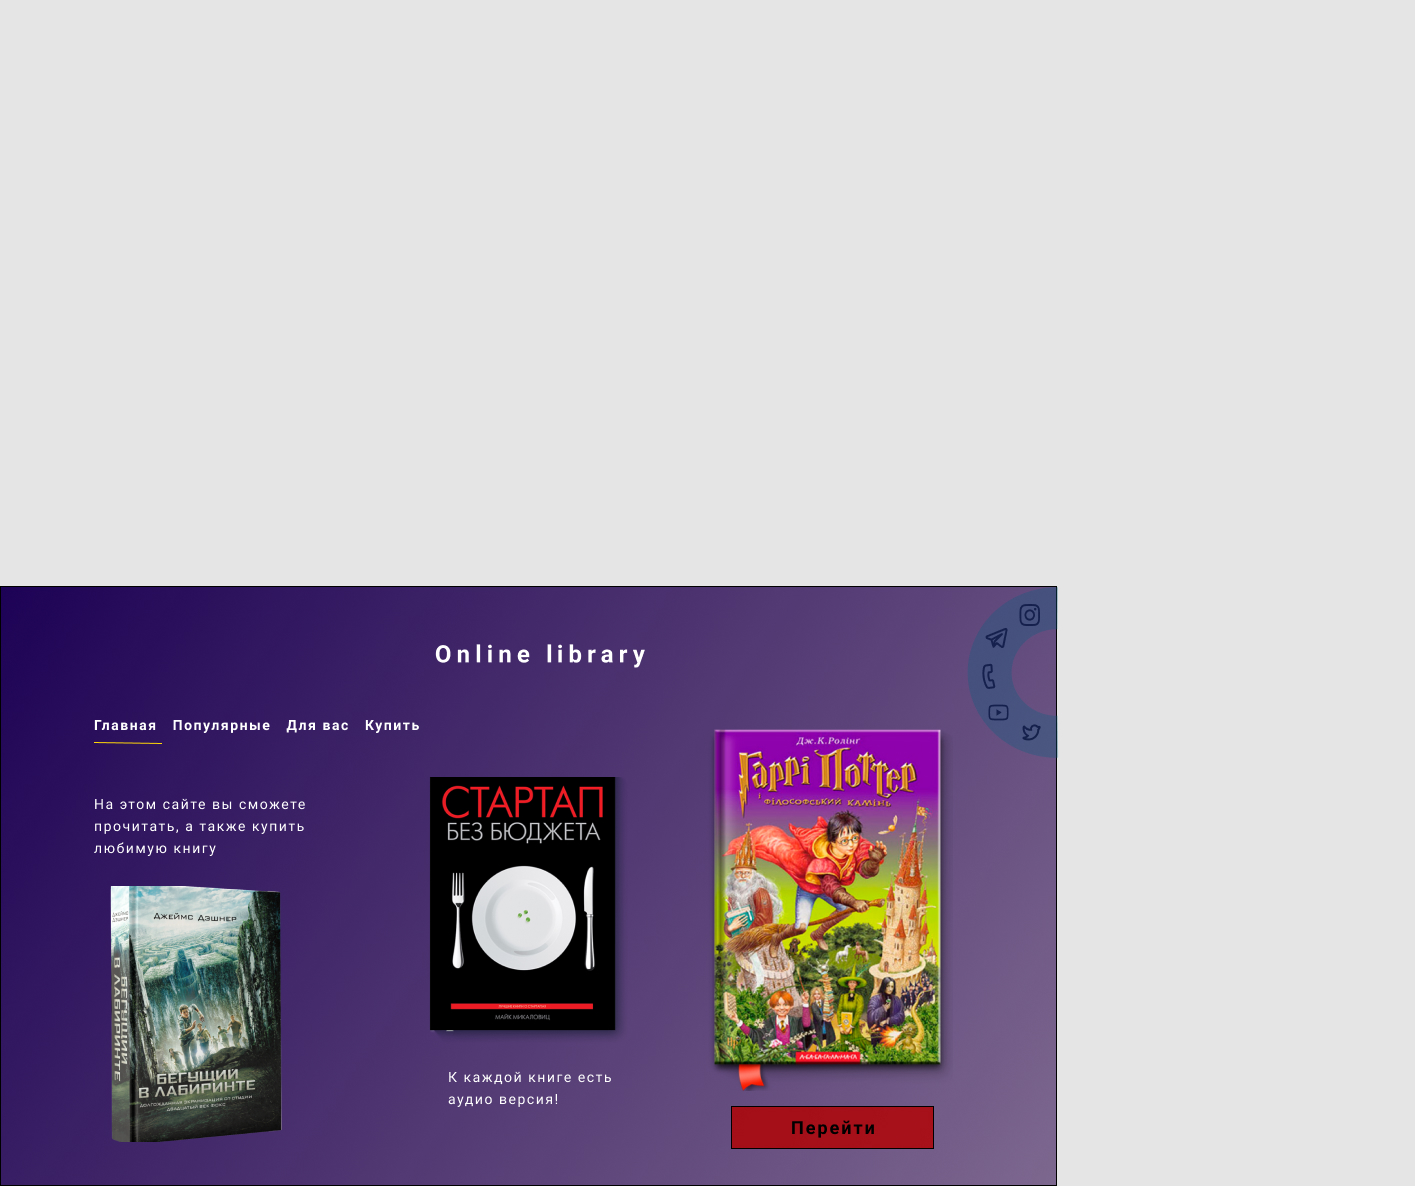Open the Instagram social icon
Image resolution: width=1415 pixels, height=1186 pixels.
click(x=1030, y=615)
